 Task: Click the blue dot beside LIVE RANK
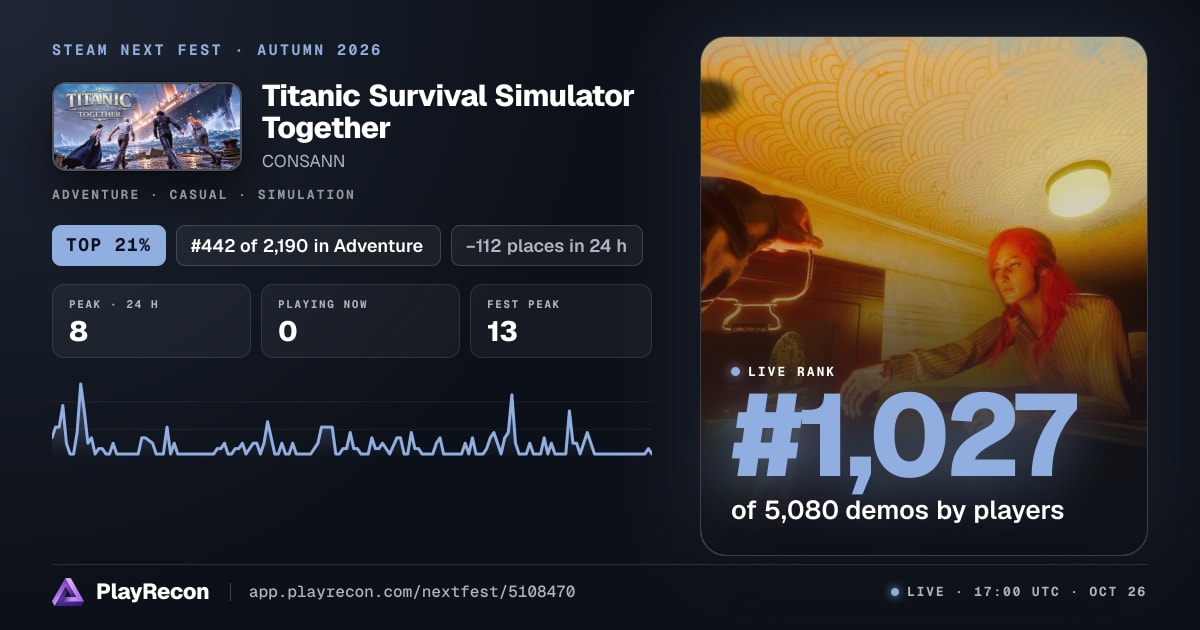(736, 372)
